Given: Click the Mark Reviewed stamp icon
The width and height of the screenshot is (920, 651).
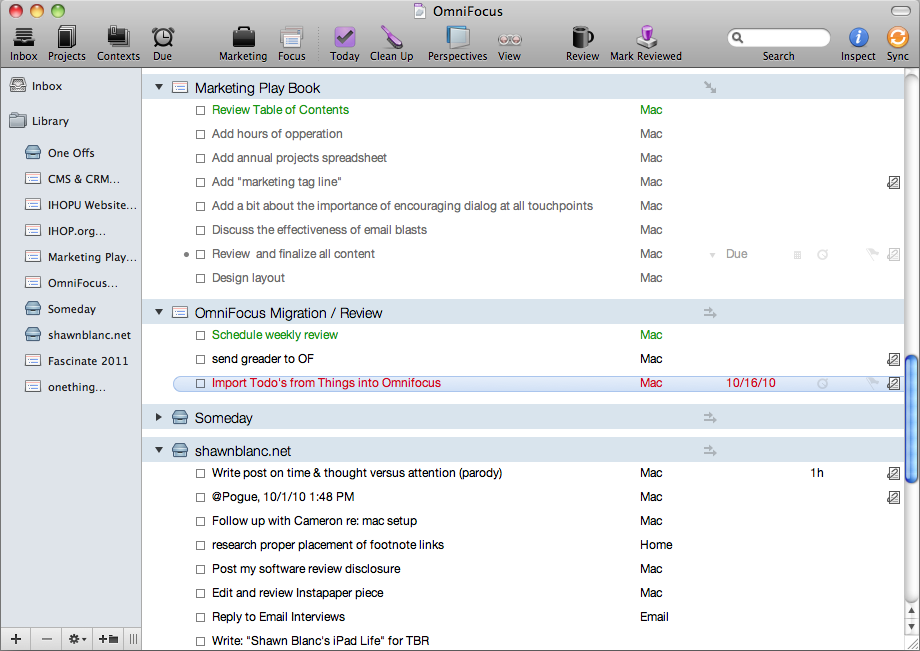Looking at the screenshot, I should 645,38.
